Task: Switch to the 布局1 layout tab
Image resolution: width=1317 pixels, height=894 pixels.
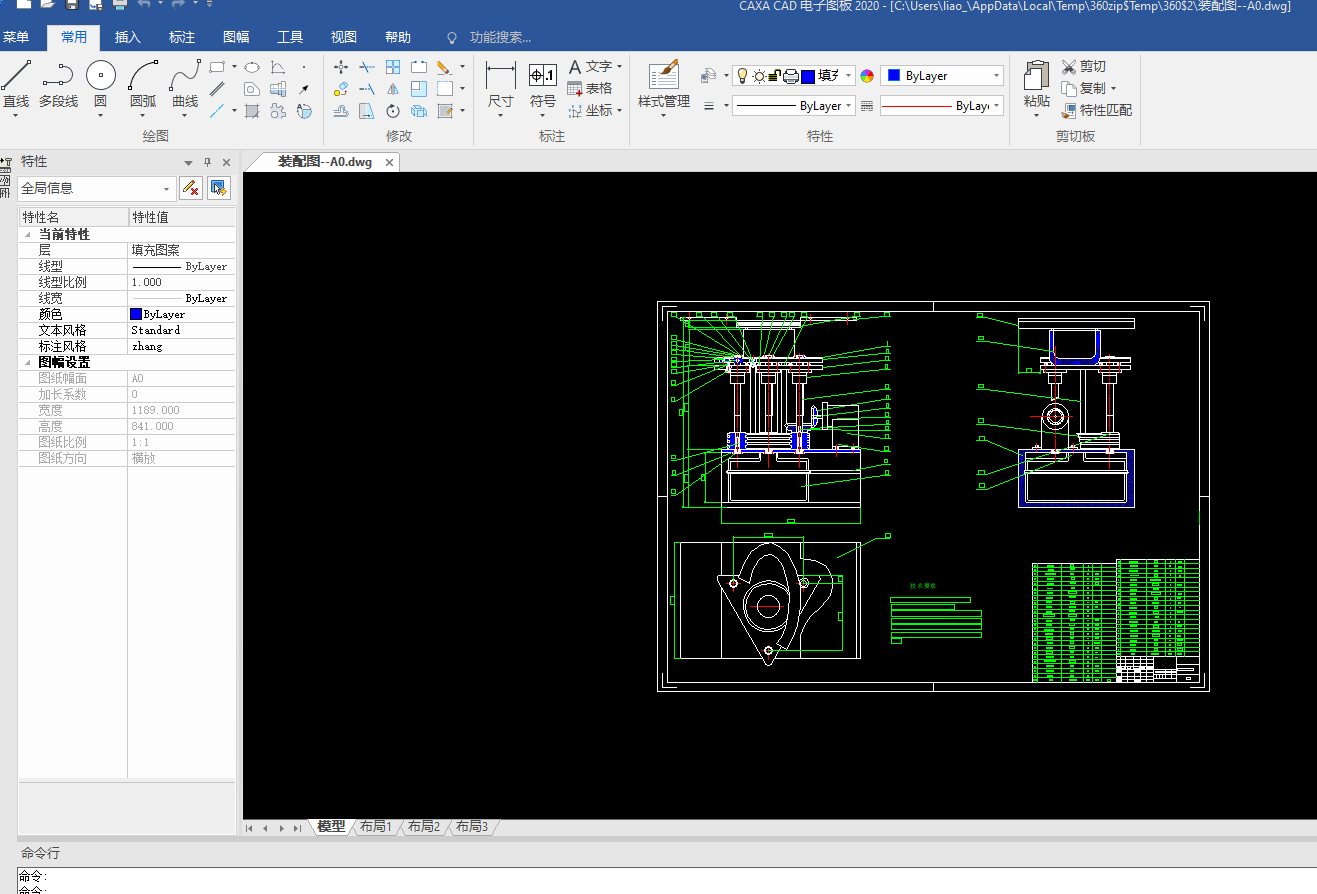Action: [376, 827]
